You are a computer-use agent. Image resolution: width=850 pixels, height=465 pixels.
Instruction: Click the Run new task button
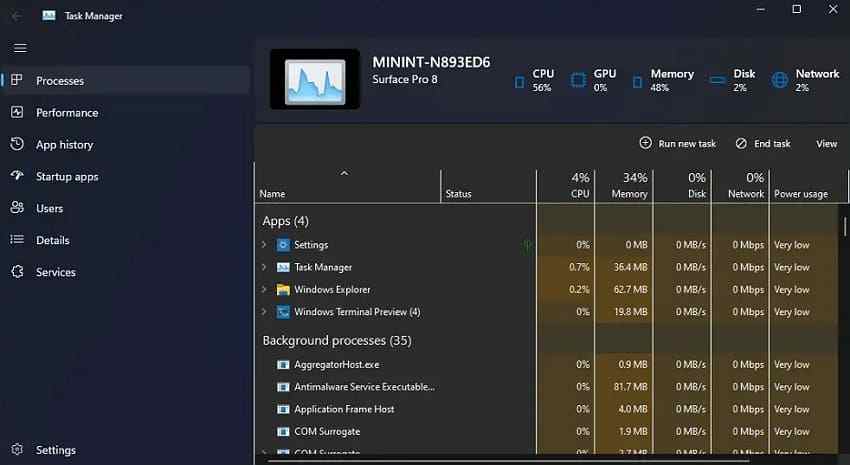678,144
